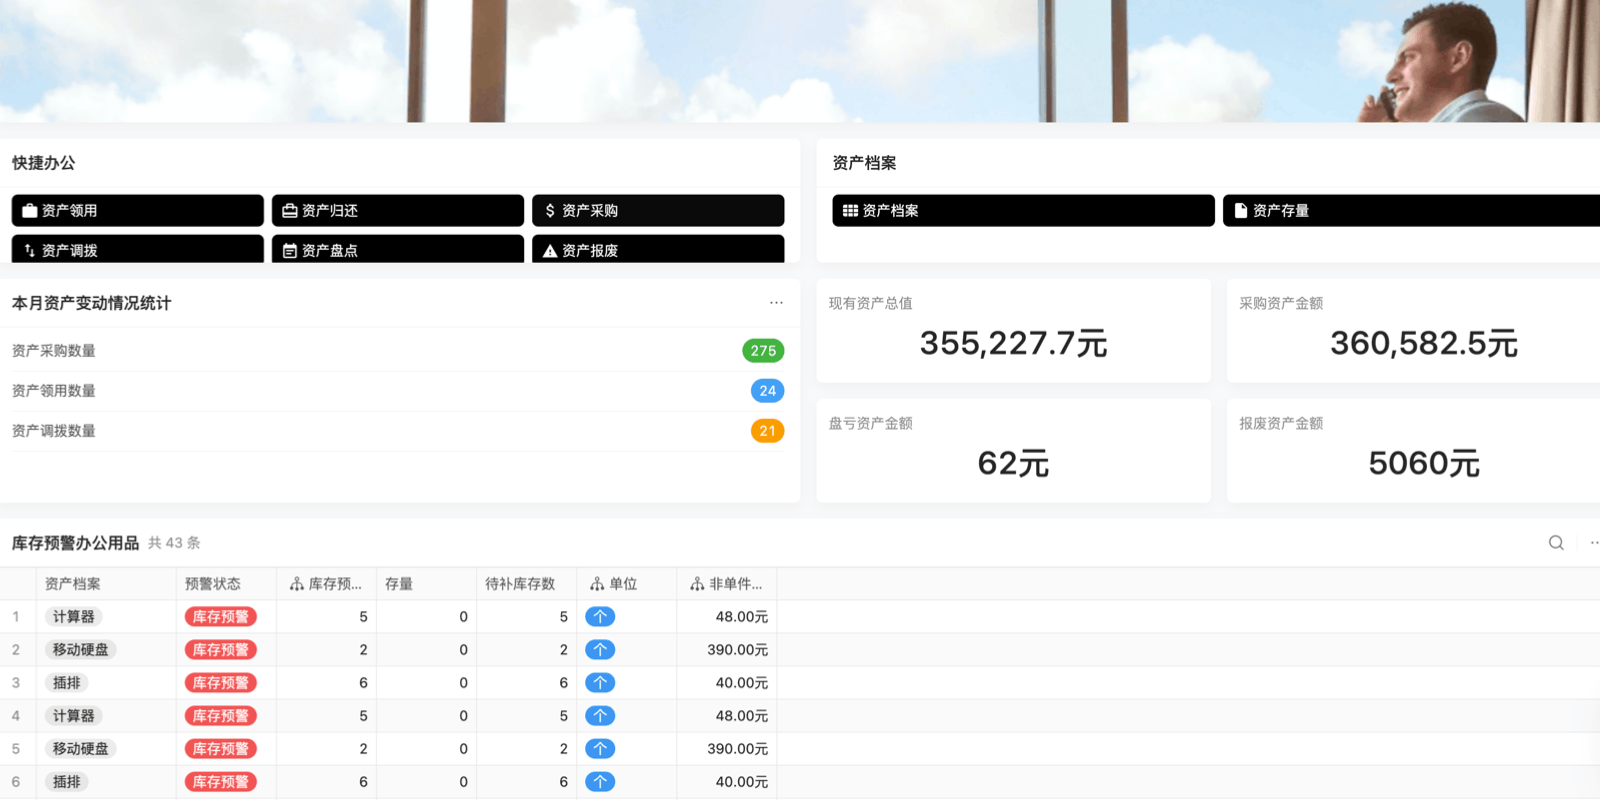Open the 资产存量 document button
This screenshot has width=1600, height=800.
(x=1410, y=211)
